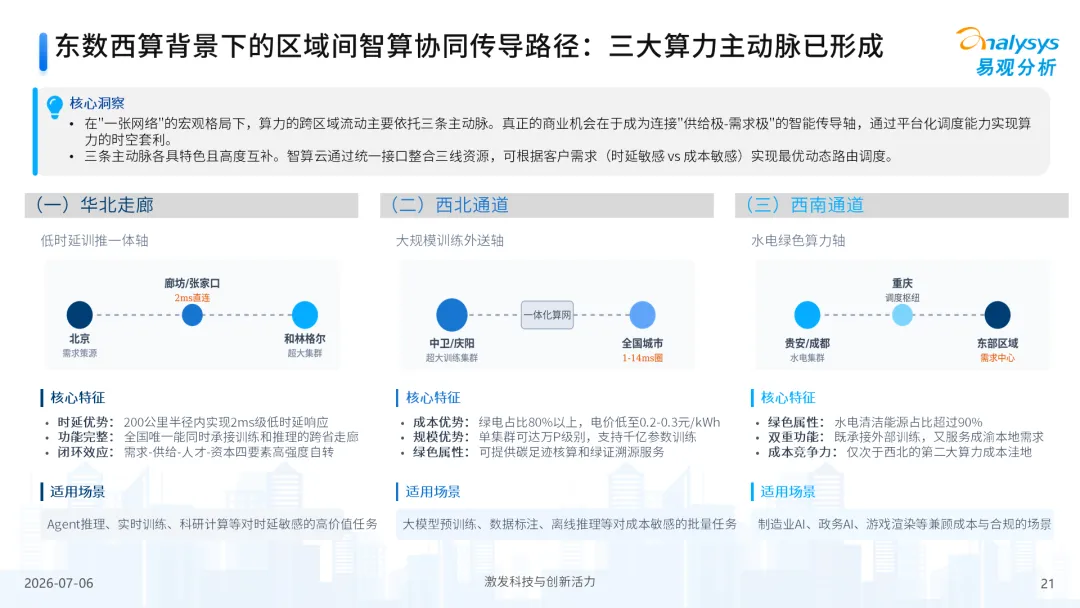The width and height of the screenshot is (1080, 608).
Task: Click the 核心洞察 heading
Action: (x=97, y=103)
